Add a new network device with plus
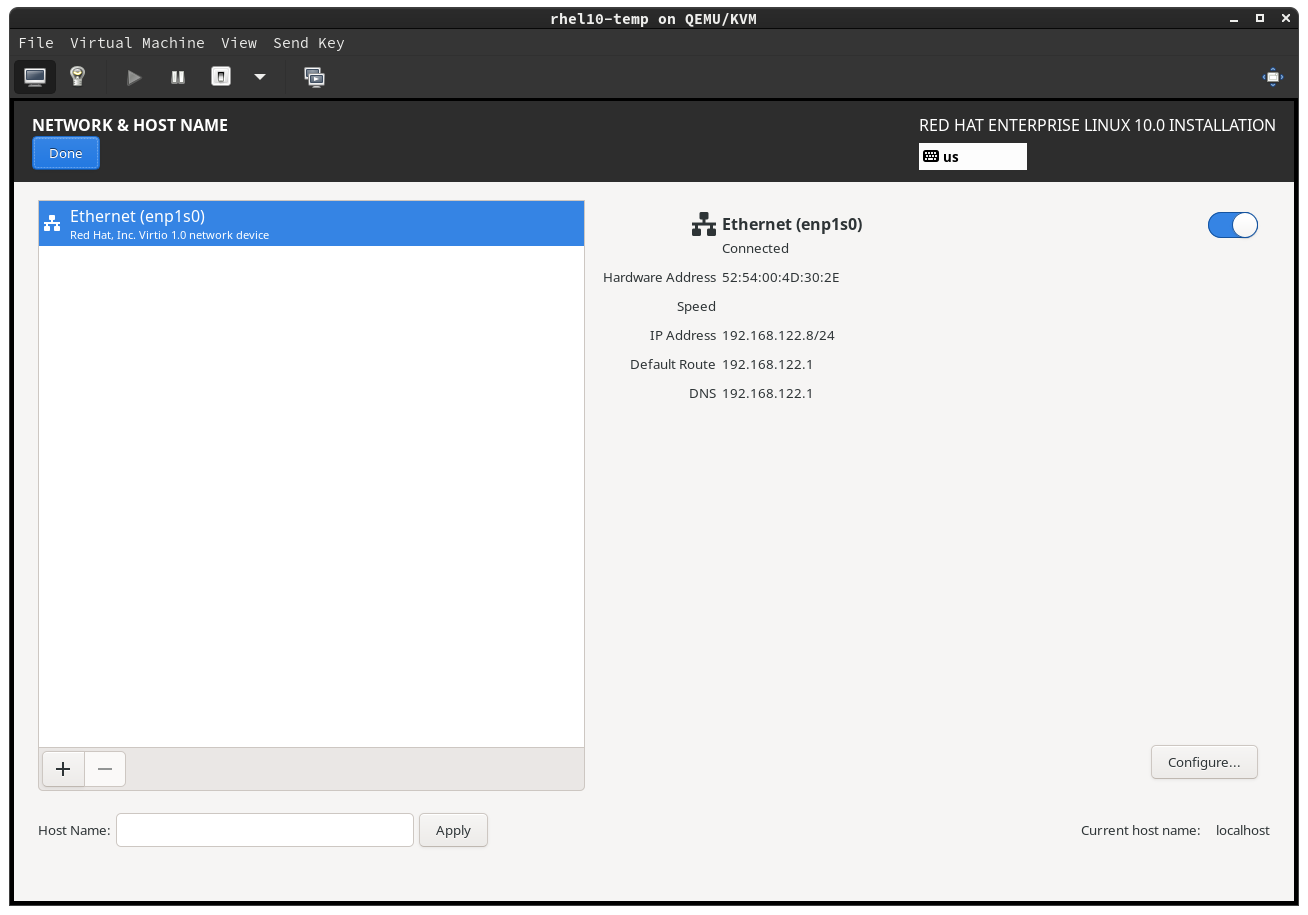The image size is (1308, 915). (63, 769)
